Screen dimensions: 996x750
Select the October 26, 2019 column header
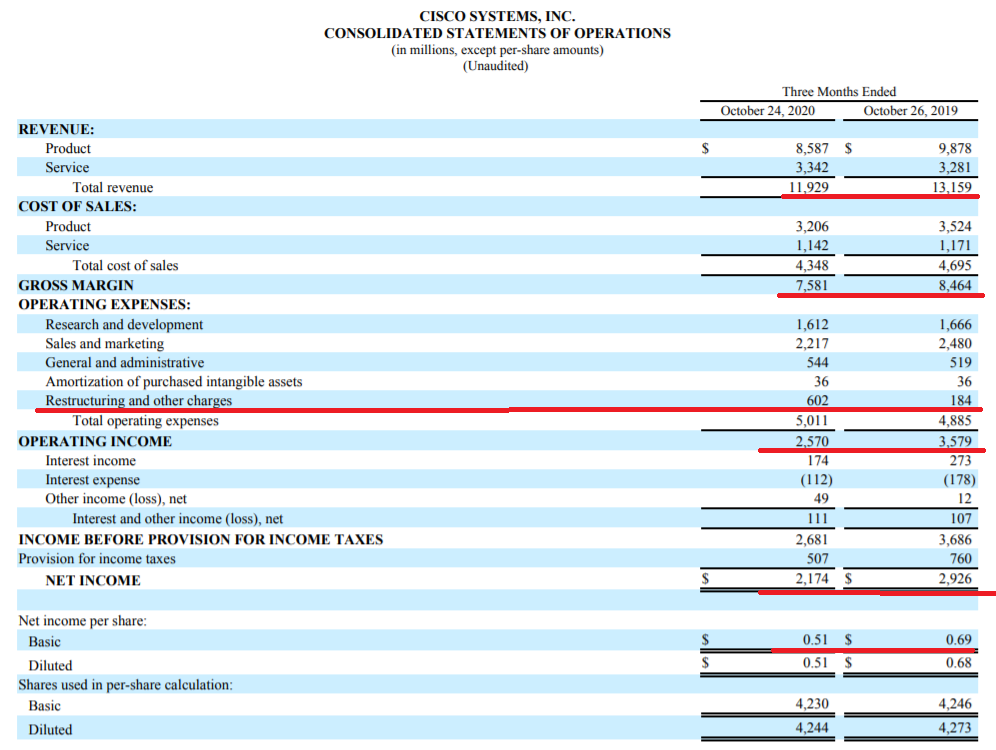tap(910, 110)
